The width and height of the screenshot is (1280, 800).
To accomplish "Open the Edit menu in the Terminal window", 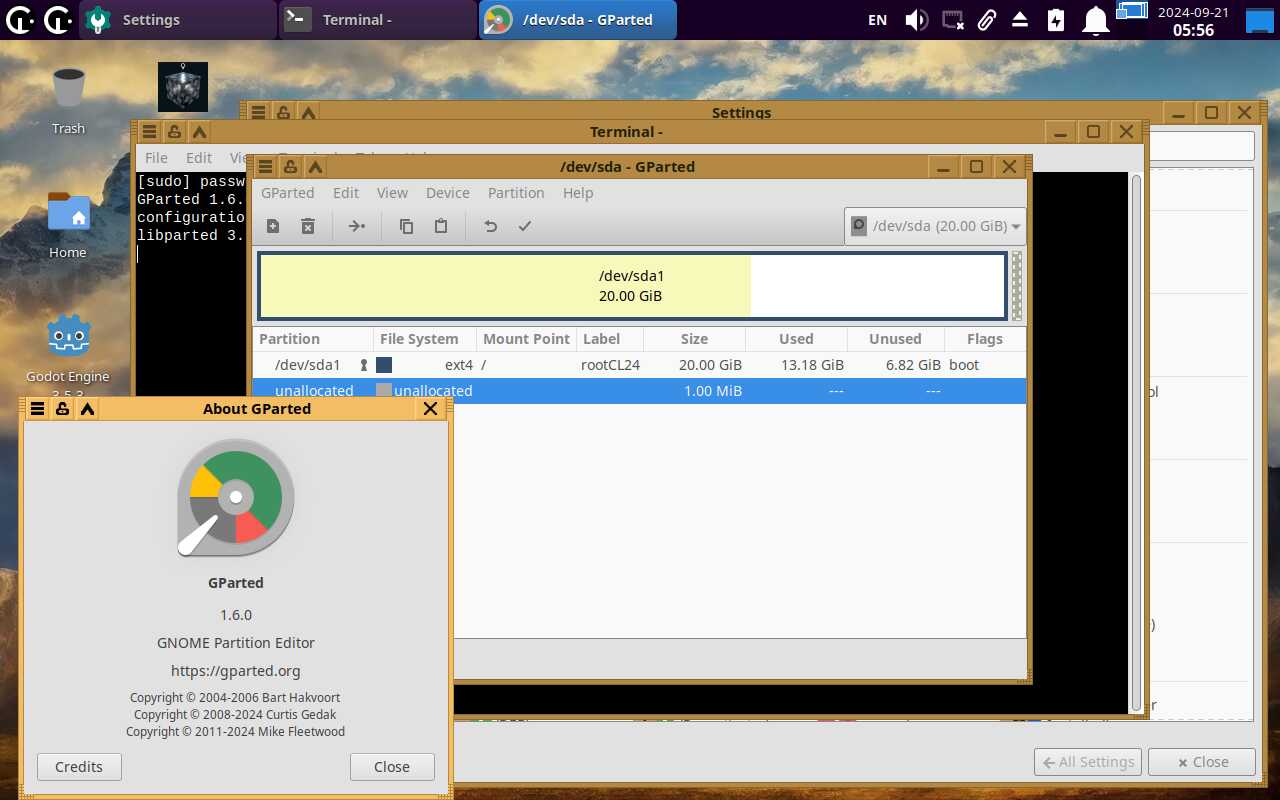I will (x=199, y=158).
